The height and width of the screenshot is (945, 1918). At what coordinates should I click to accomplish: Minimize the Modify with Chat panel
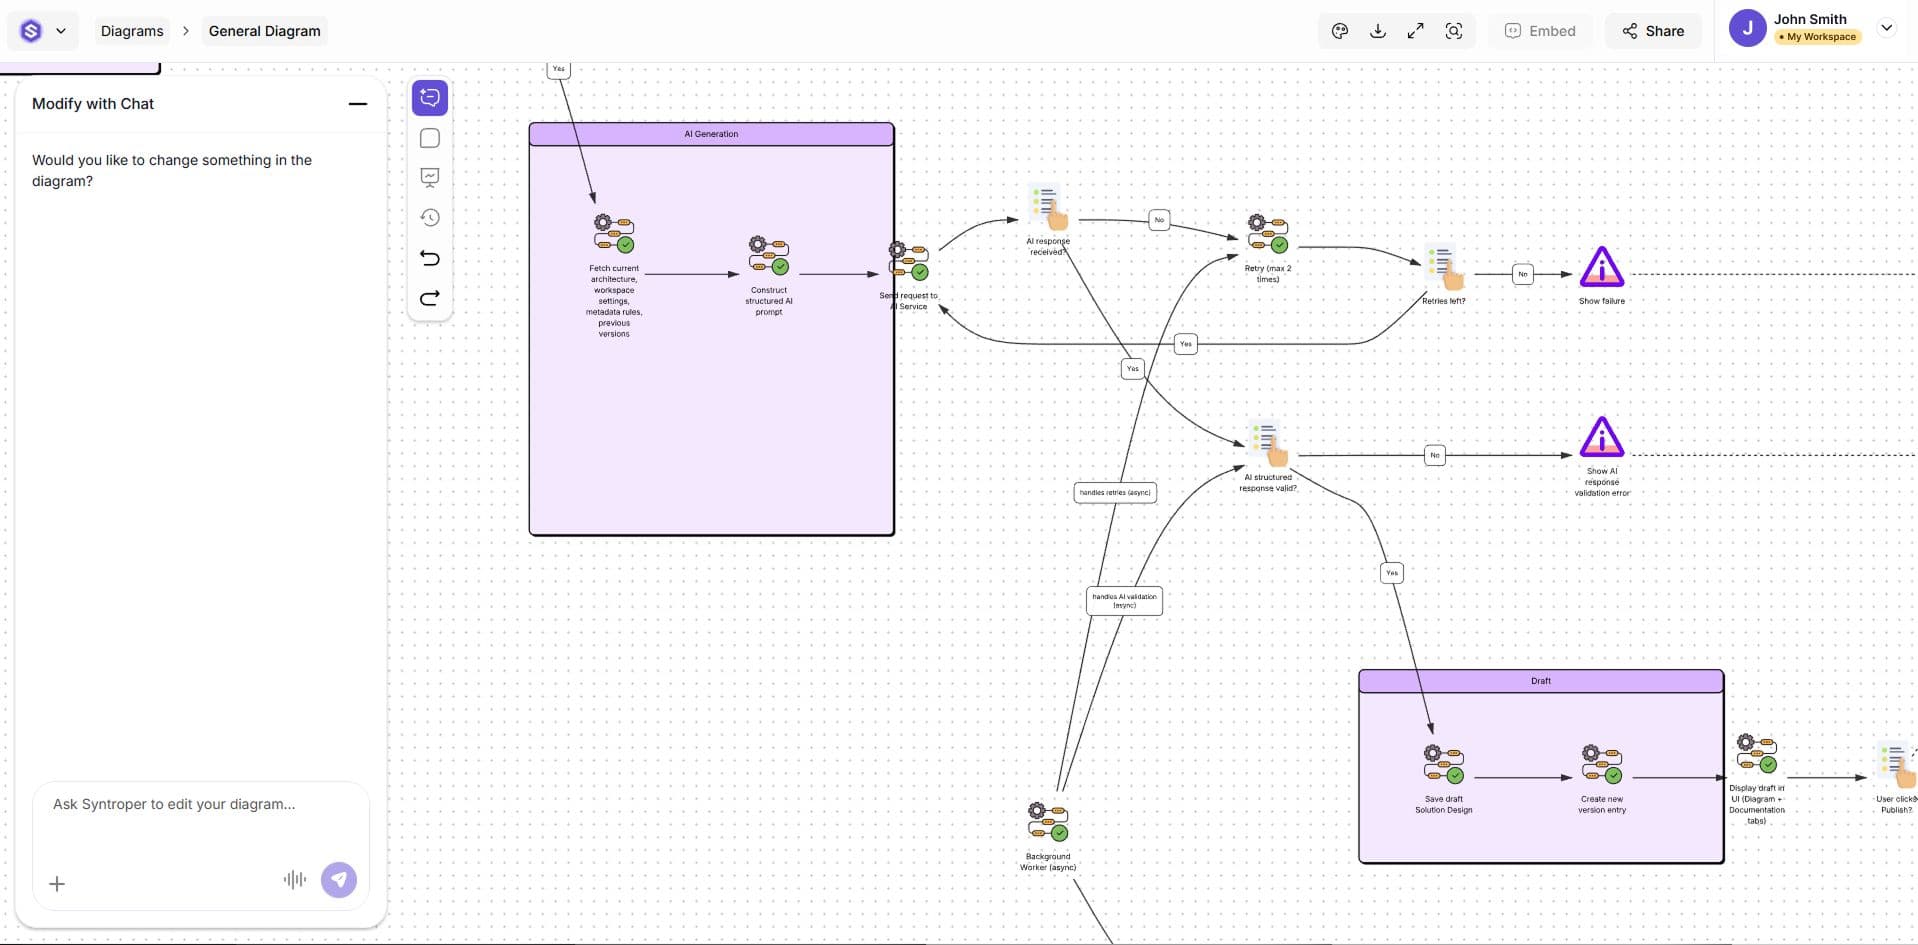click(x=357, y=104)
